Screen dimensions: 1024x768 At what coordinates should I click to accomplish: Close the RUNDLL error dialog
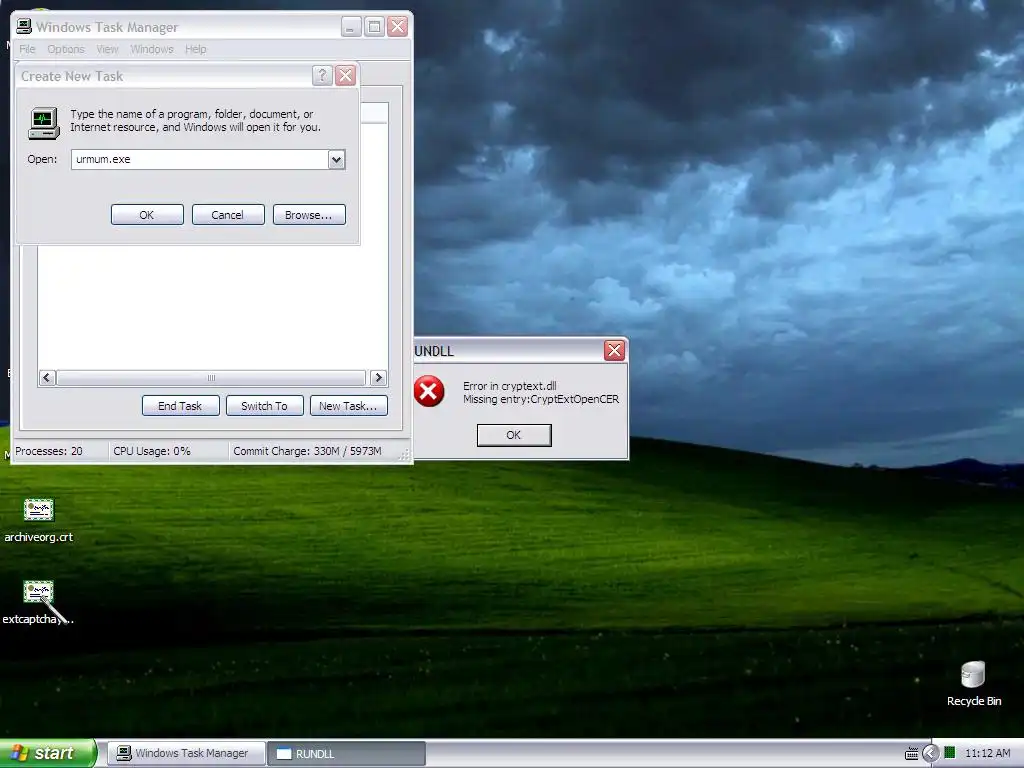[614, 351]
